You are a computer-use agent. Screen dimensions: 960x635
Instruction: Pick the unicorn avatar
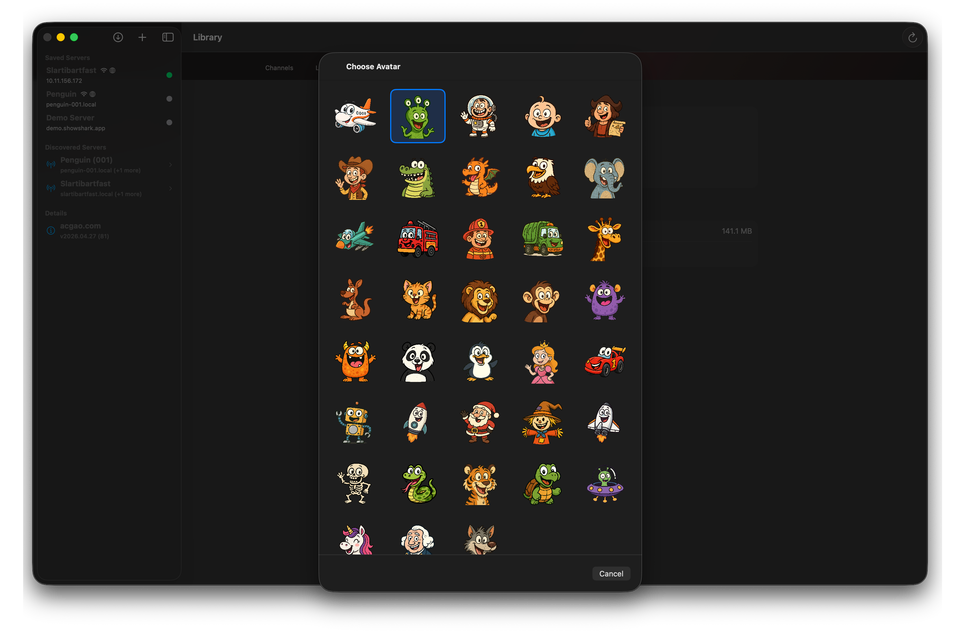pos(355,538)
